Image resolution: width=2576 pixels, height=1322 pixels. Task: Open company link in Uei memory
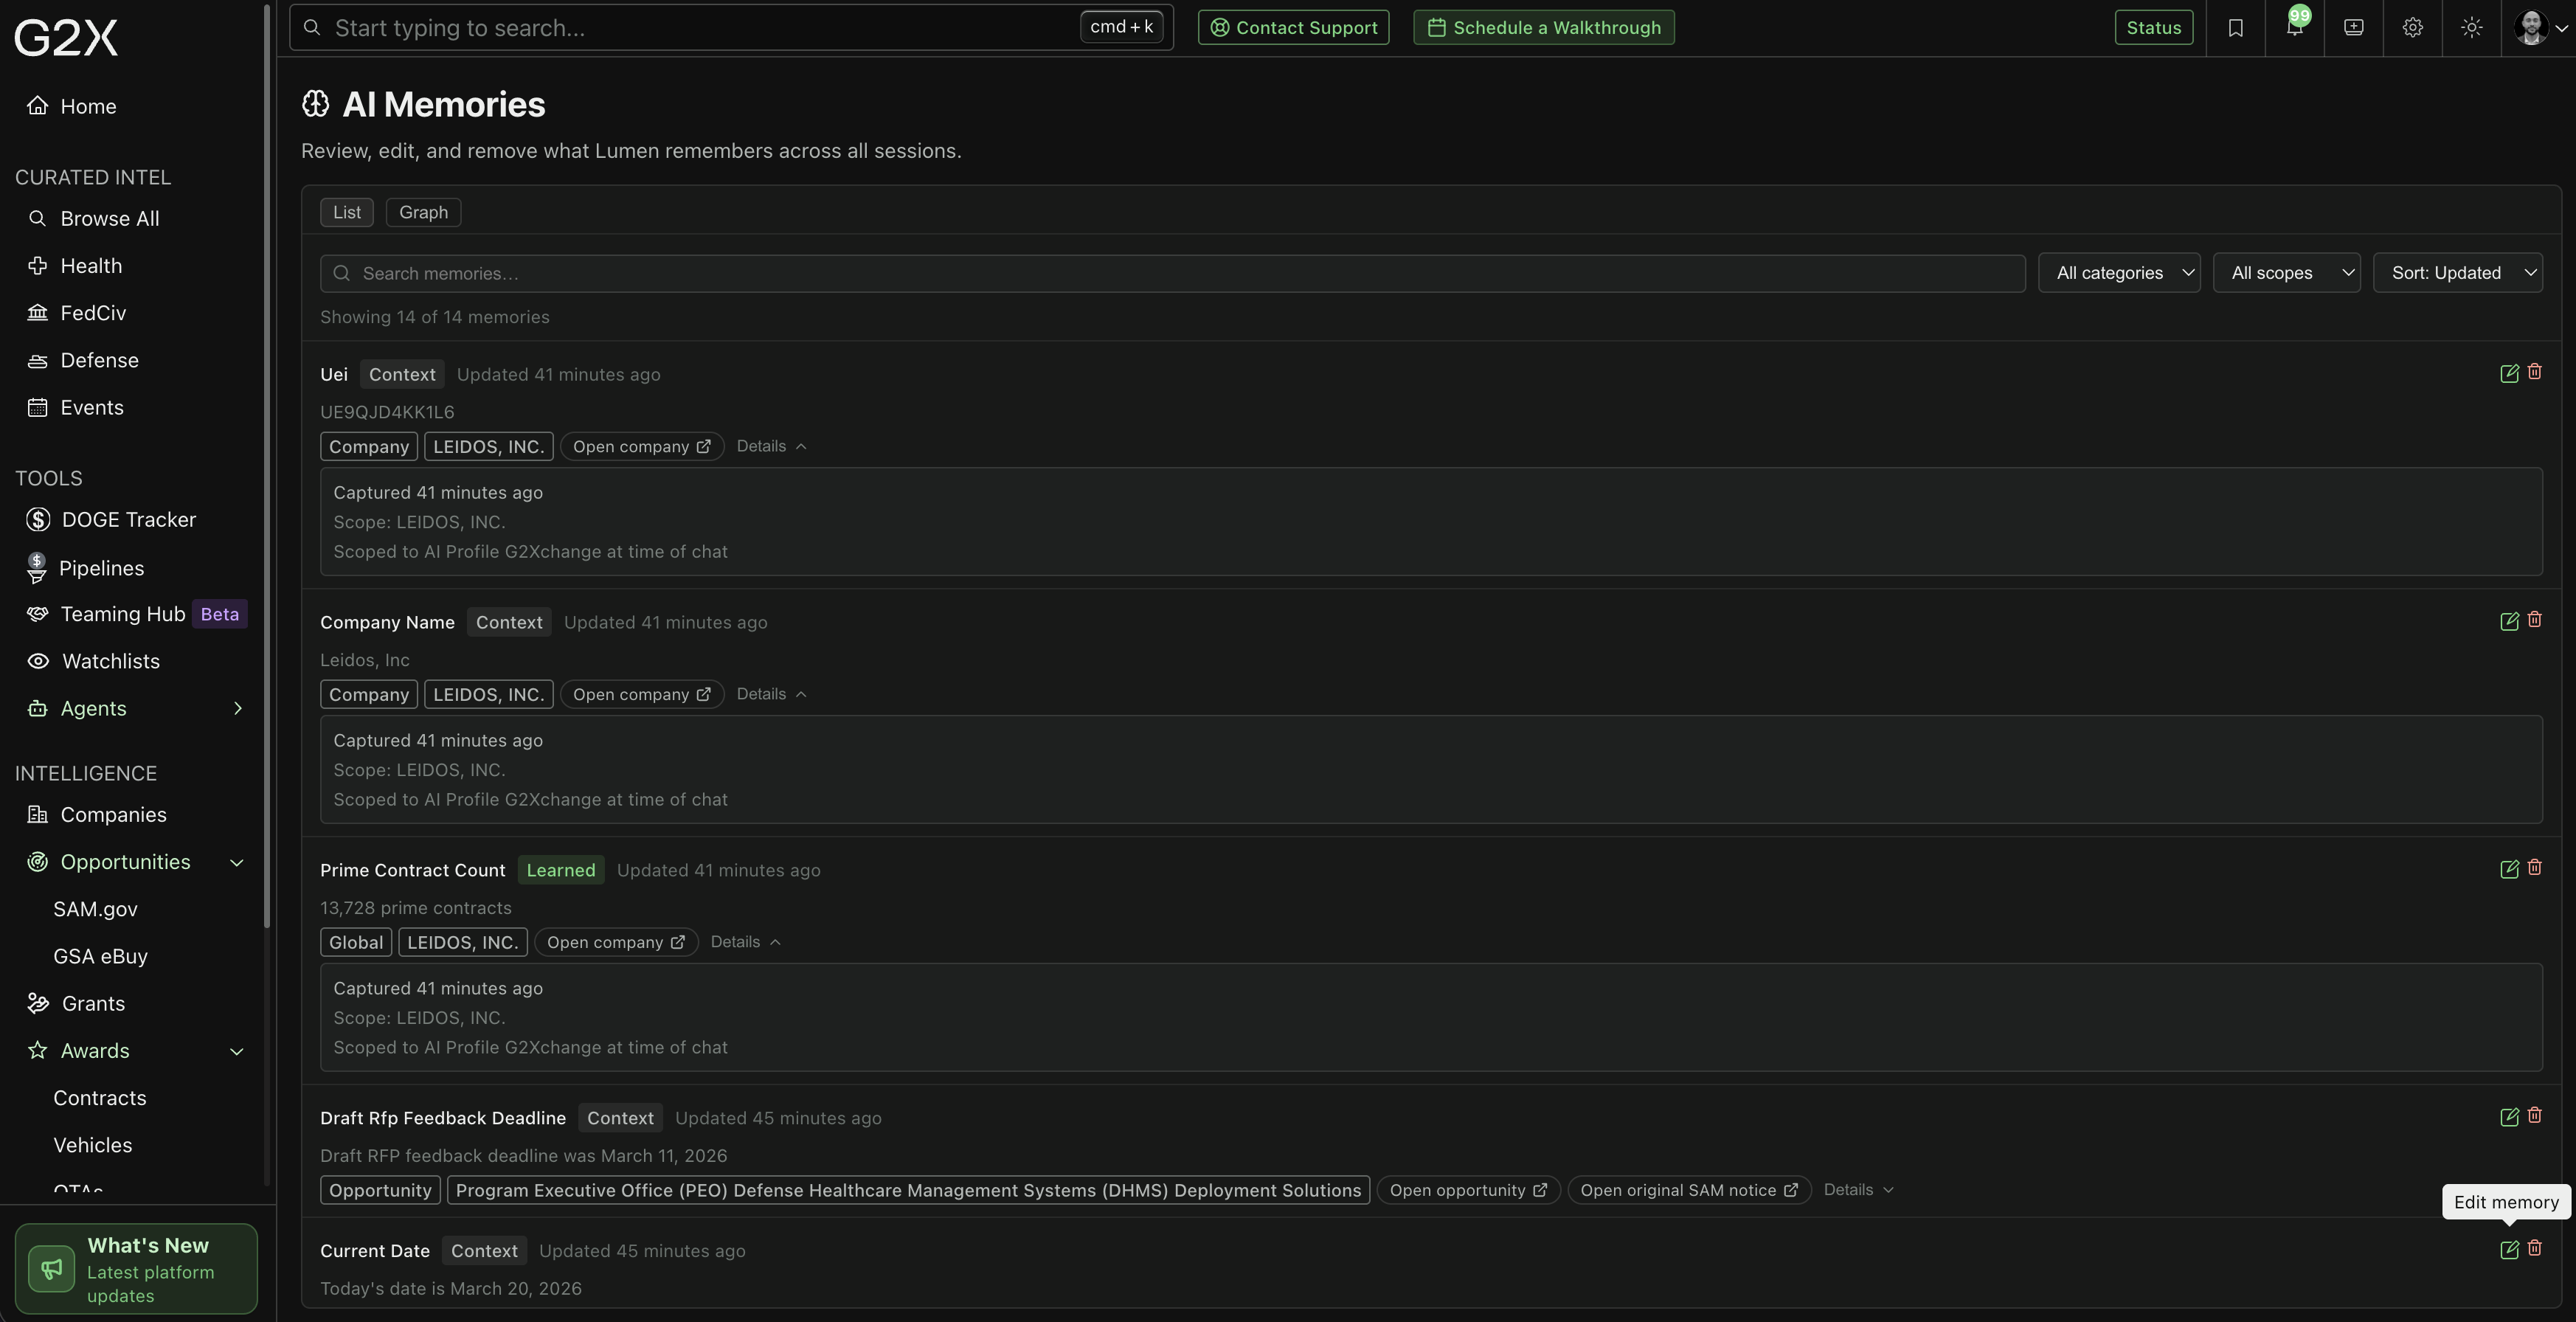coord(641,446)
